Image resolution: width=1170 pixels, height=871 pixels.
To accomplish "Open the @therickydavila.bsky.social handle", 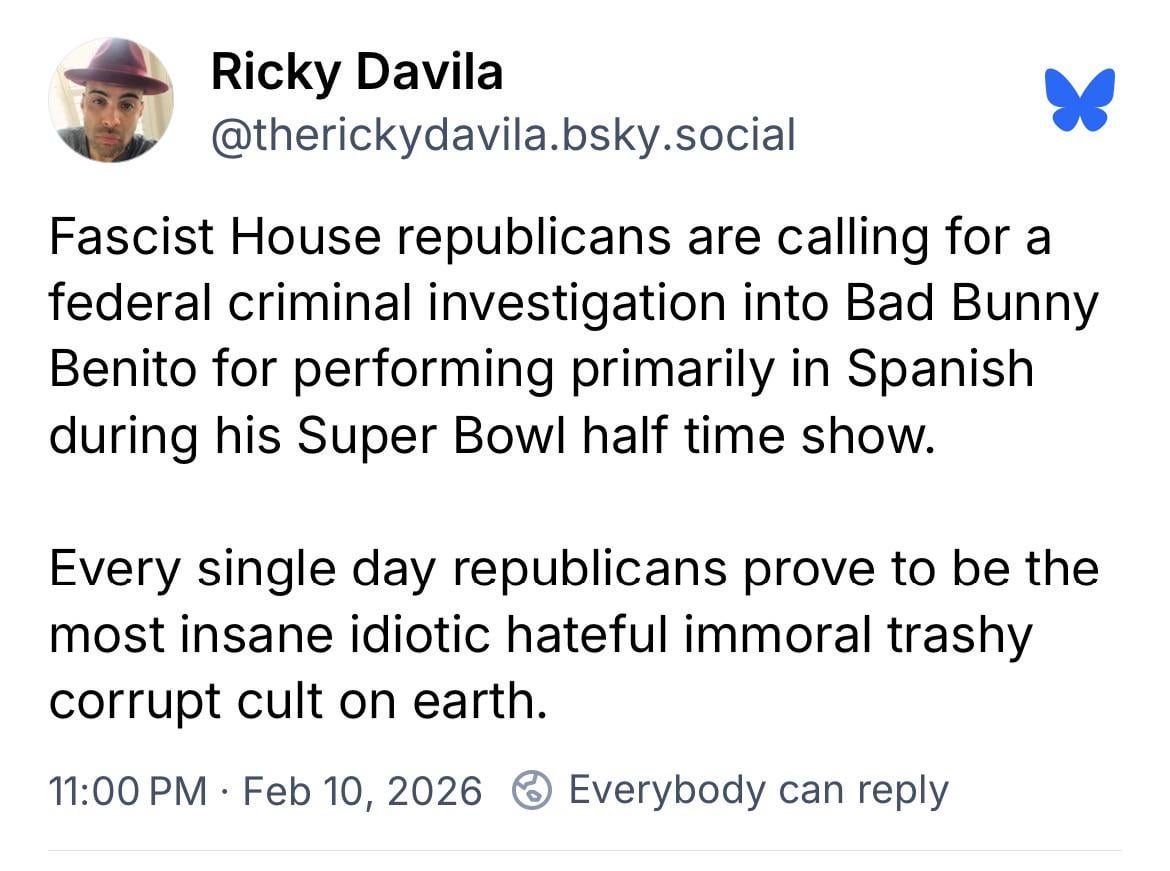I will 502,134.
